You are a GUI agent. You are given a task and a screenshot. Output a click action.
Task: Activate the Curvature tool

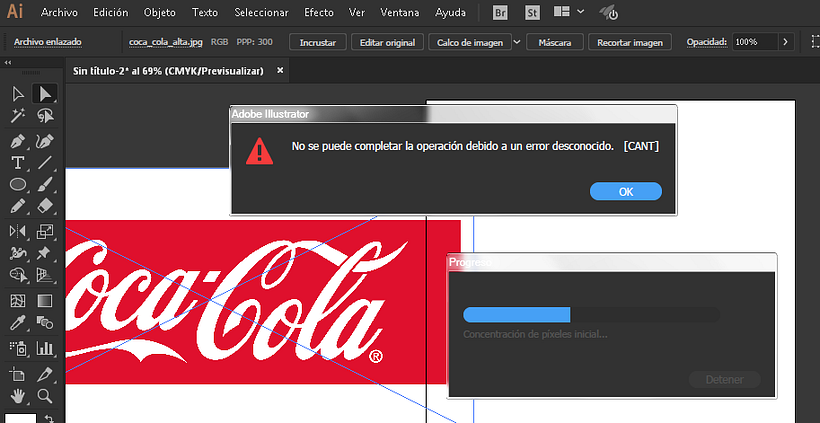pos(45,141)
